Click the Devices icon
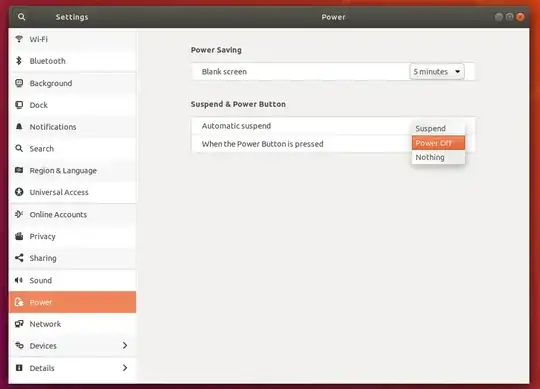 pyautogui.click(x=19, y=345)
